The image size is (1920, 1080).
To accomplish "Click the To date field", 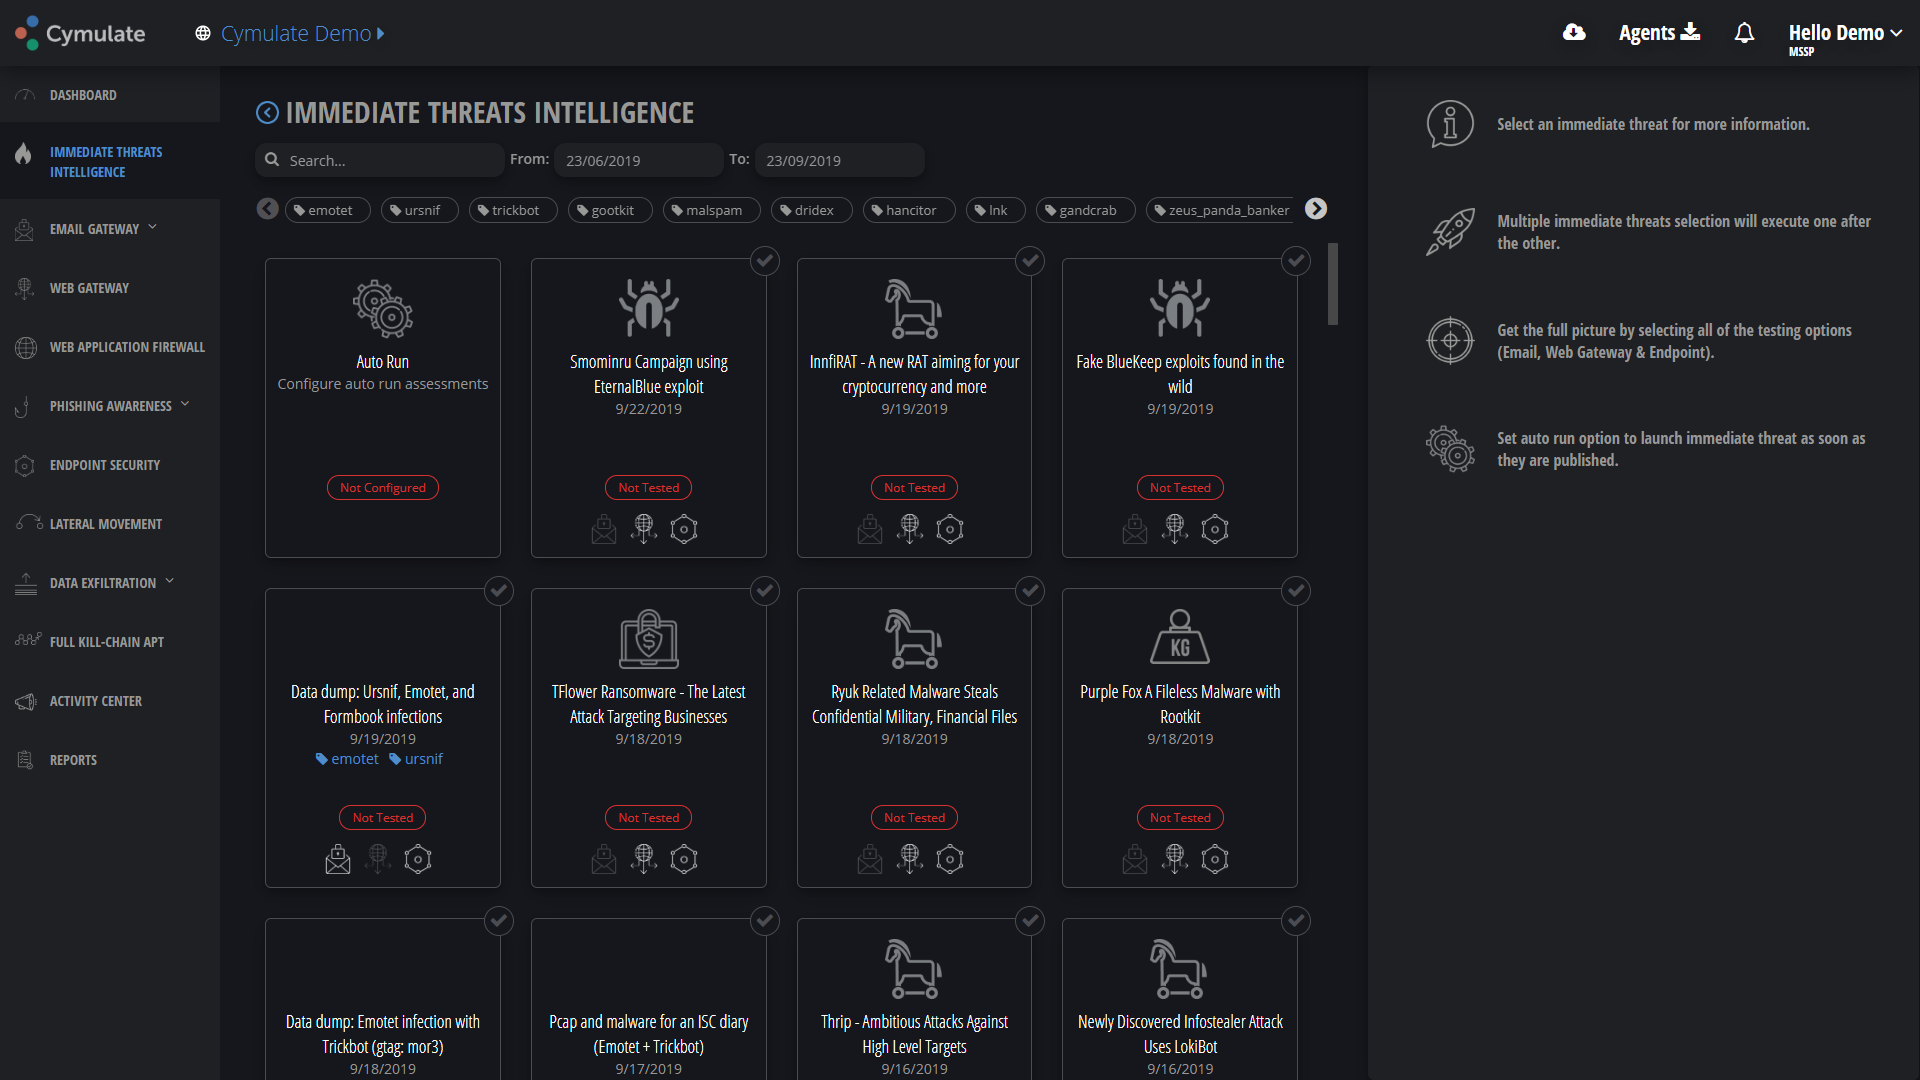I will (839, 160).
